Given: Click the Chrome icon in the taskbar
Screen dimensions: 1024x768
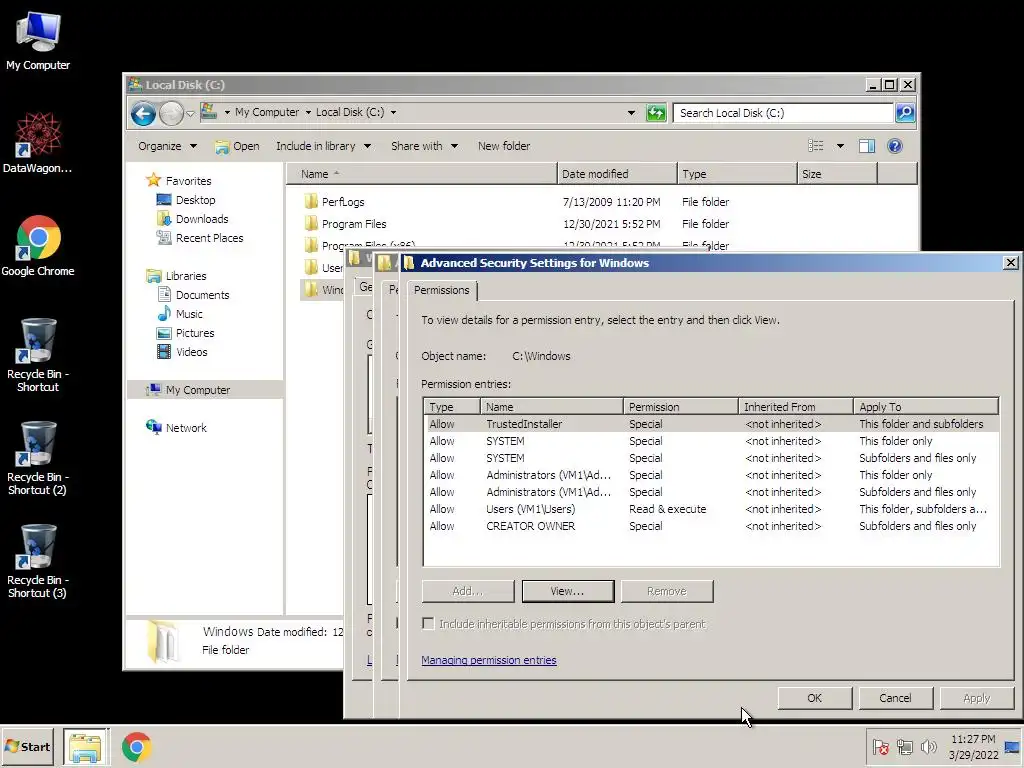Looking at the screenshot, I should pos(136,747).
